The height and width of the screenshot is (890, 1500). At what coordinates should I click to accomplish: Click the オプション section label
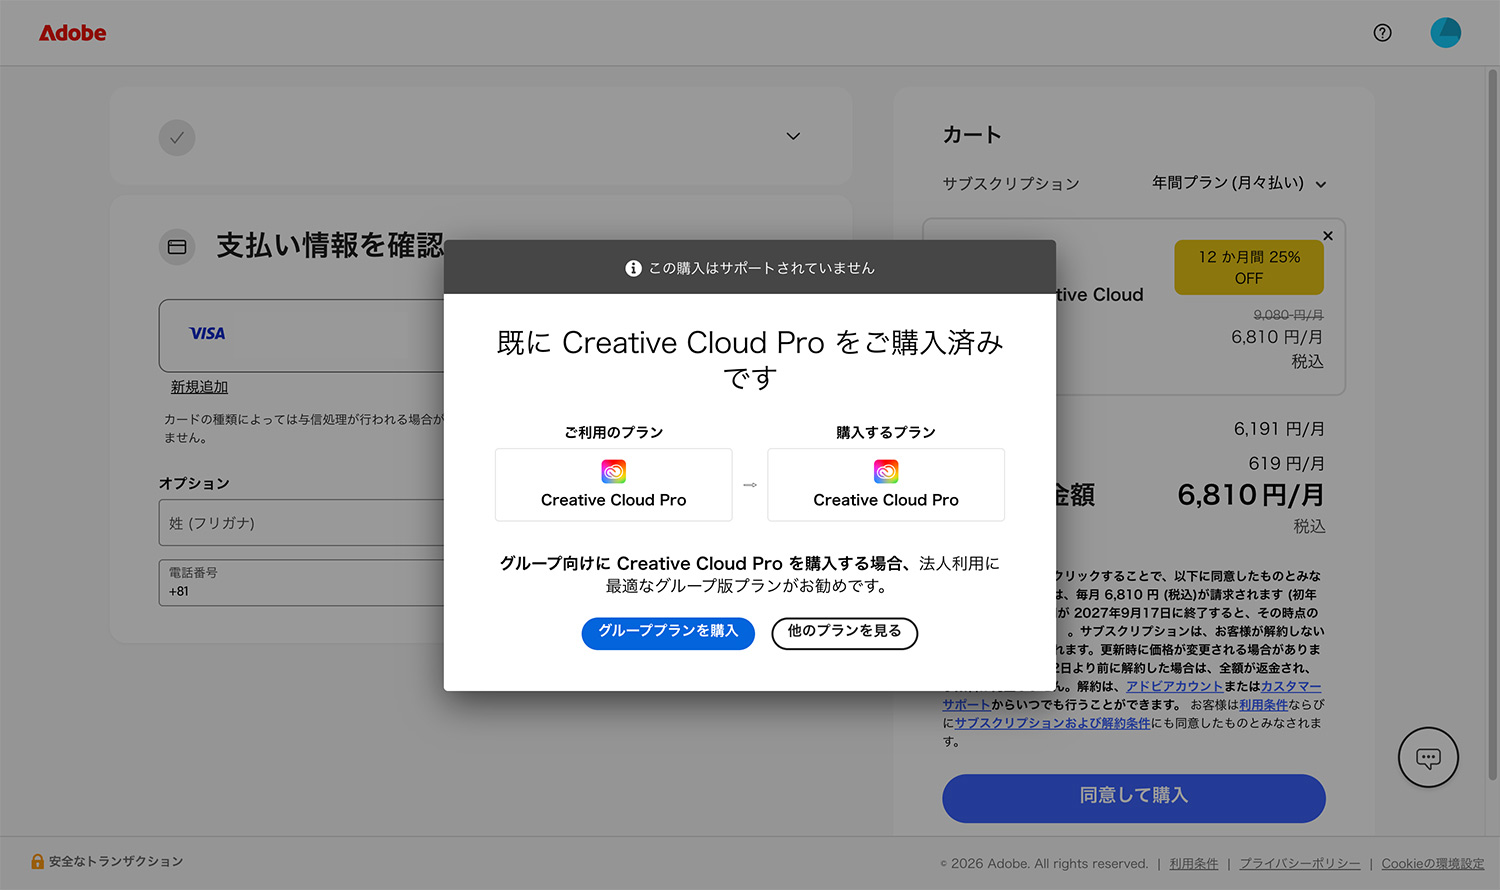click(194, 483)
